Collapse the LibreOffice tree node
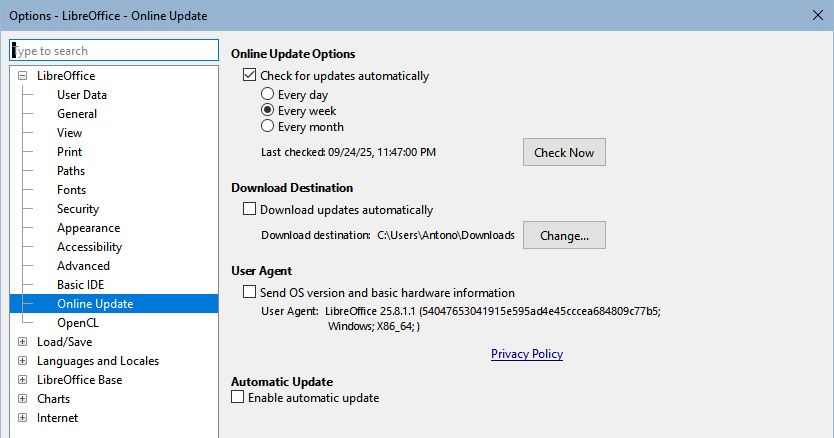 click(x=22, y=76)
